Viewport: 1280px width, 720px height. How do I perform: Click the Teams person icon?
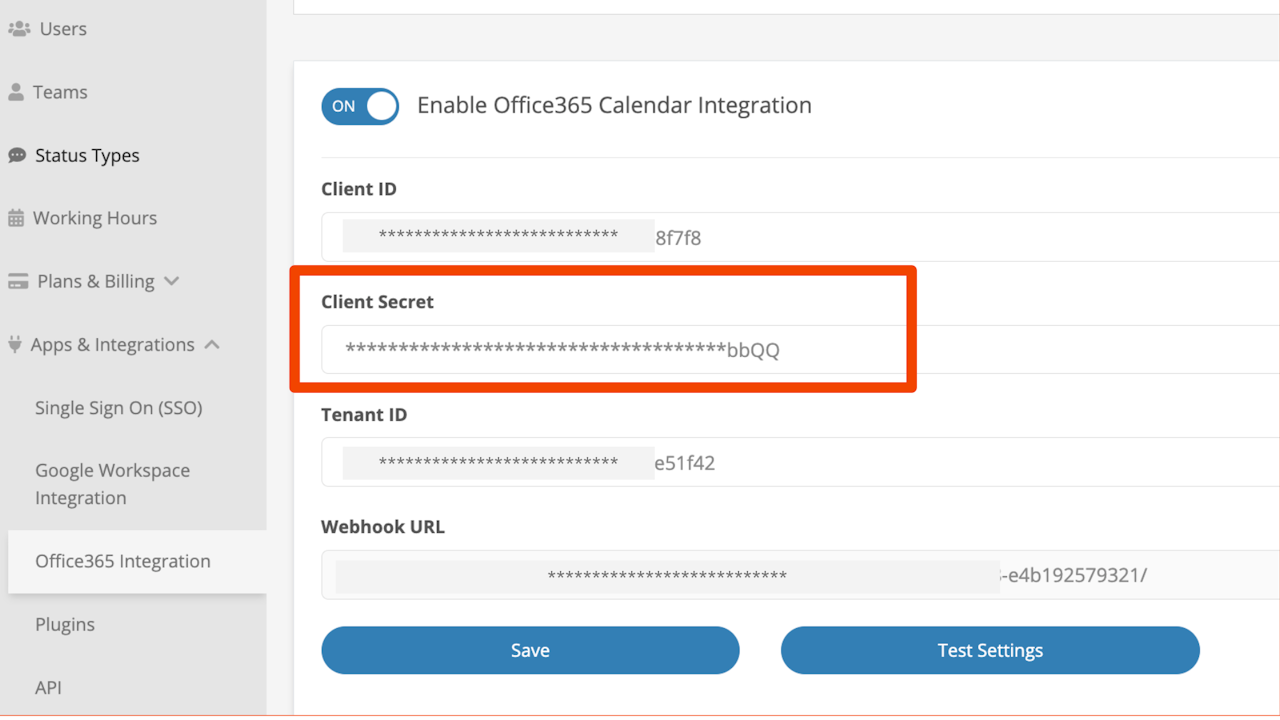click(x=16, y=92)
